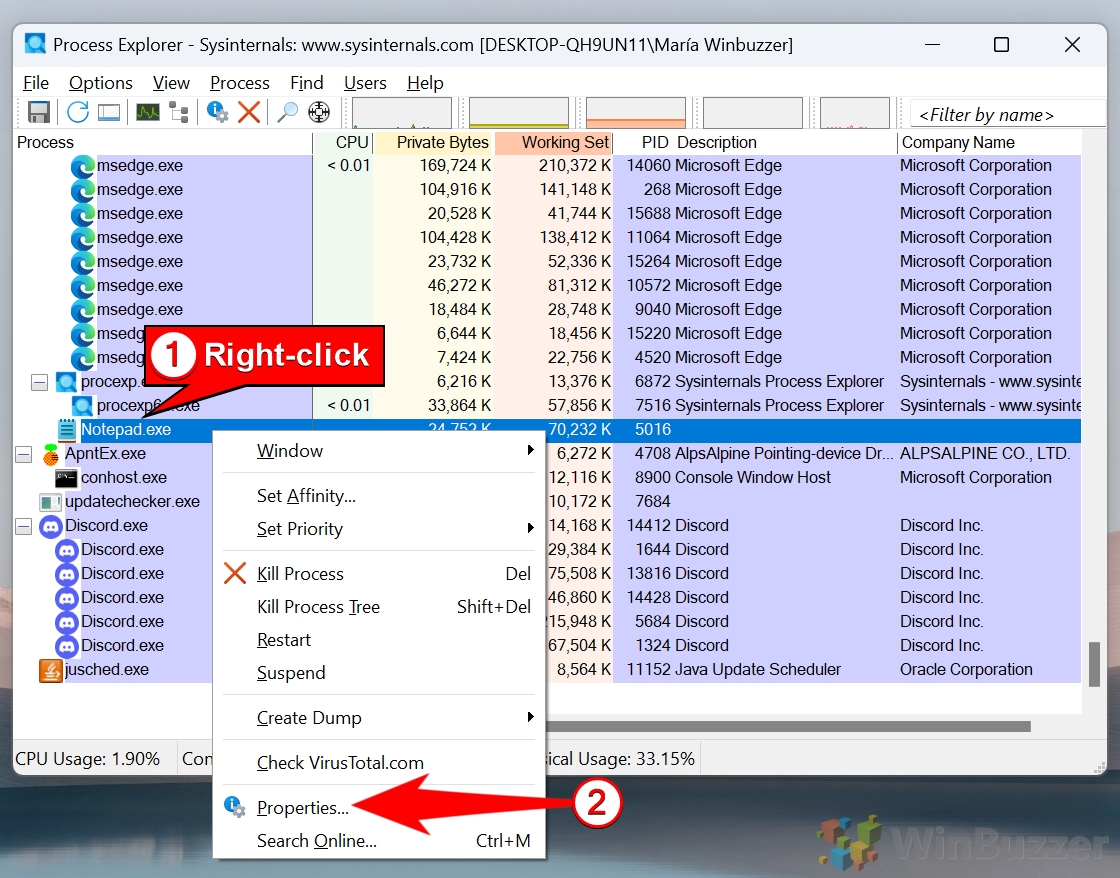1120x878 pixels.
Task: Click the Save toolbar icon
Action: (x=38, y=112)
